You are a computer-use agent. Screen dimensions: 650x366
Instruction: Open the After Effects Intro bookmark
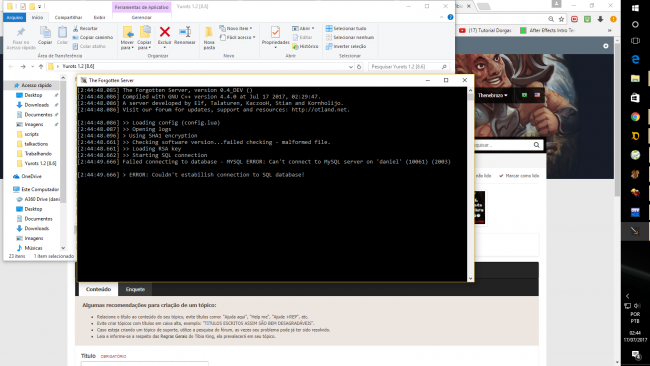tap(548, 30)
